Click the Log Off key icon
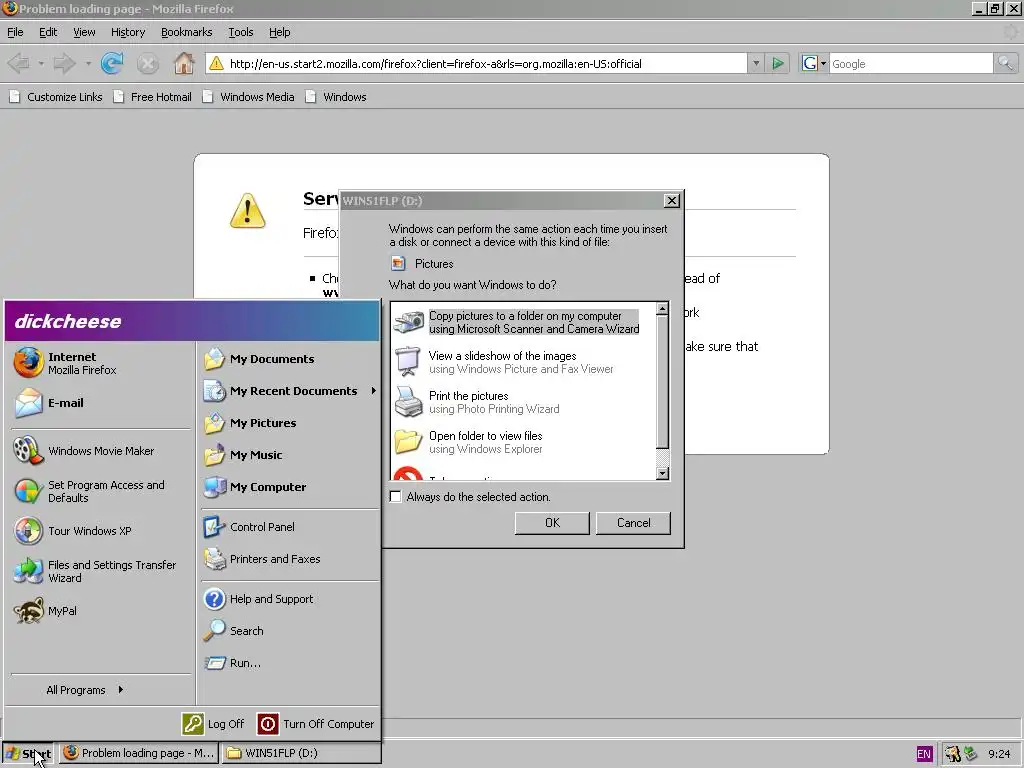 [x=193, y=724]
